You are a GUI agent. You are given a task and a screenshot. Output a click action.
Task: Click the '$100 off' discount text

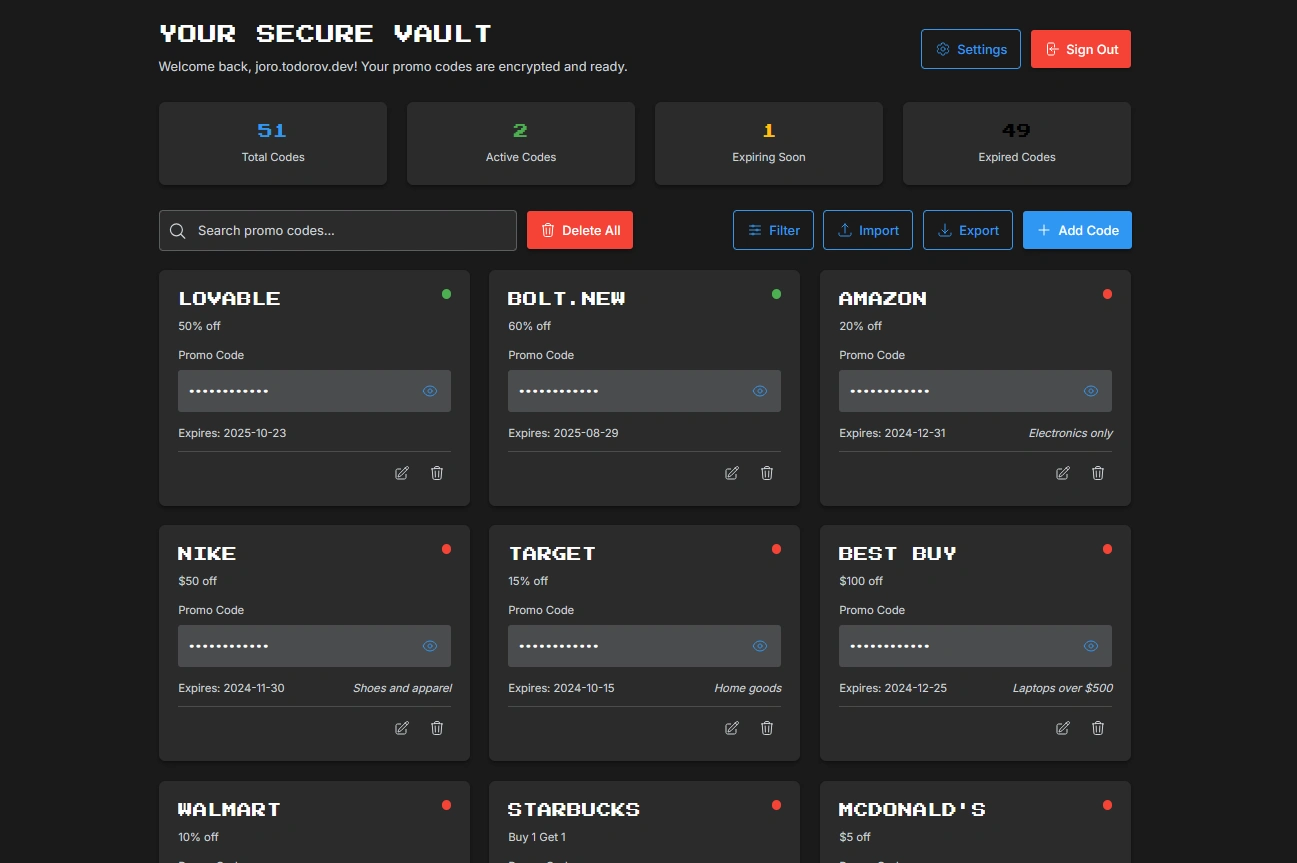point(861,581)
